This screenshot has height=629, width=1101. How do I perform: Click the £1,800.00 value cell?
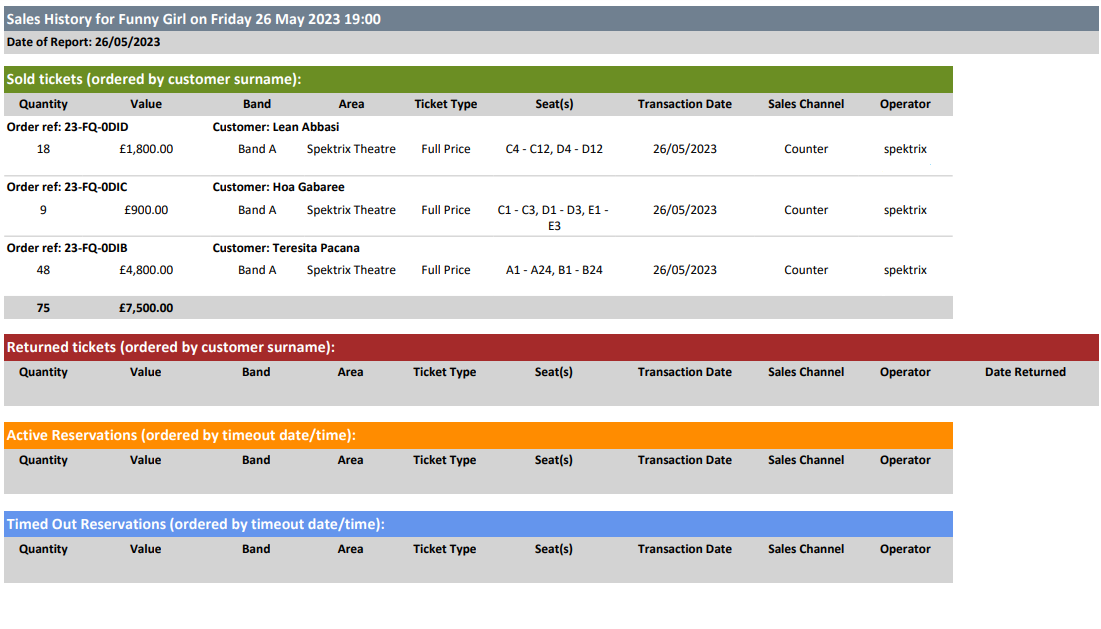(146, 149)
